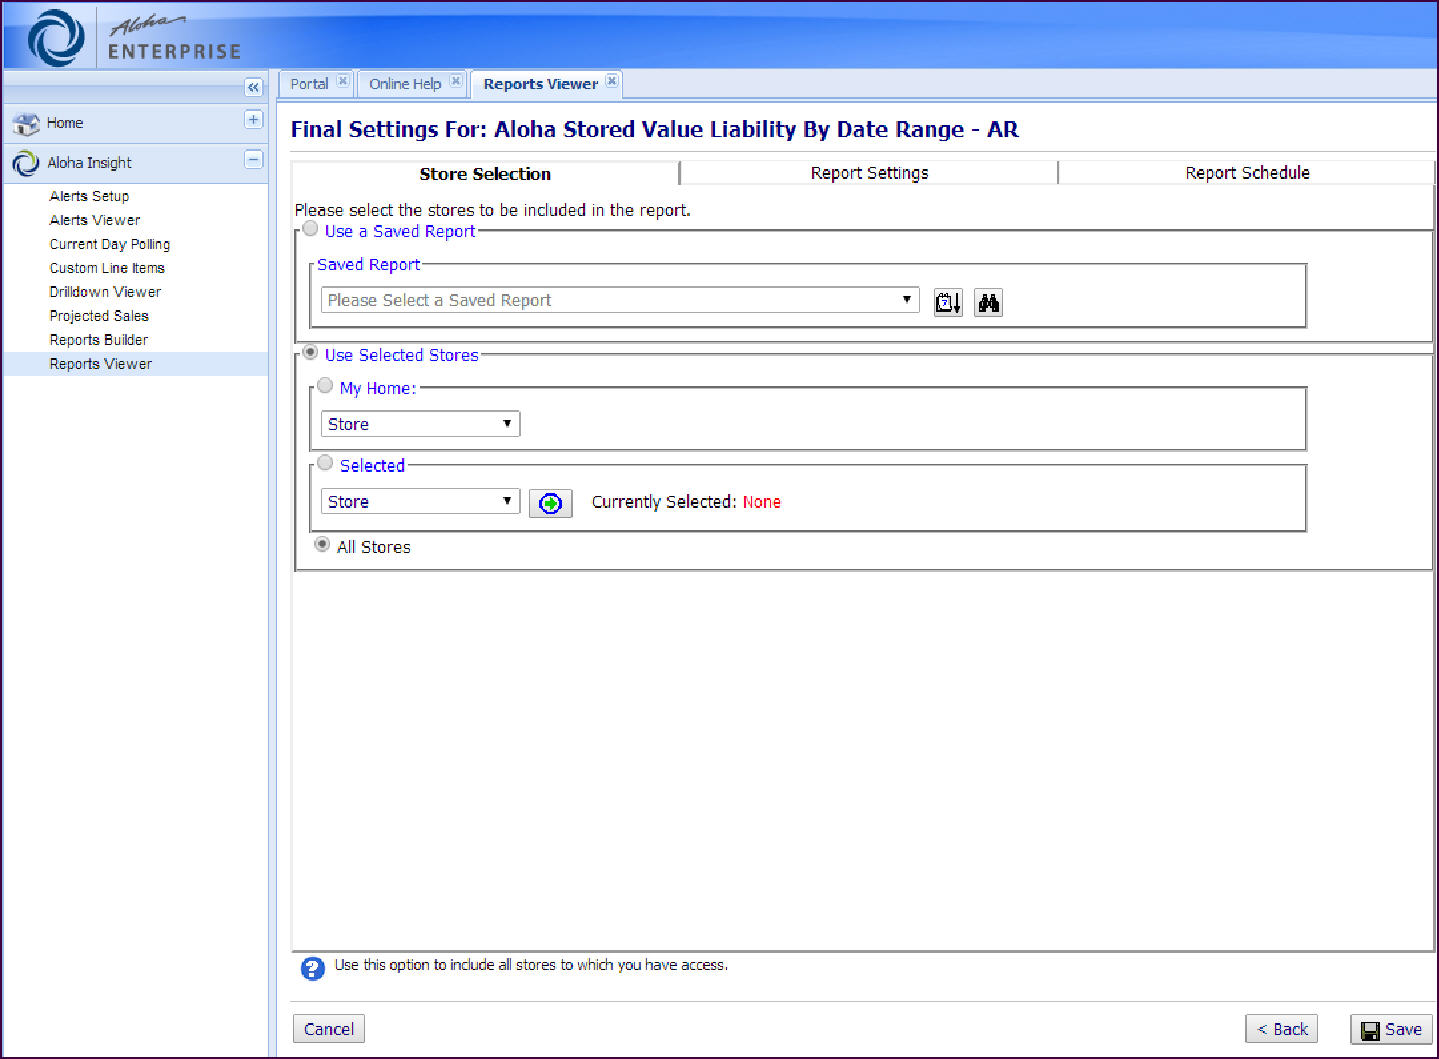Click the Aloha Insight swirl icon
This screenshot has height=1059, width=1439.
25,163
